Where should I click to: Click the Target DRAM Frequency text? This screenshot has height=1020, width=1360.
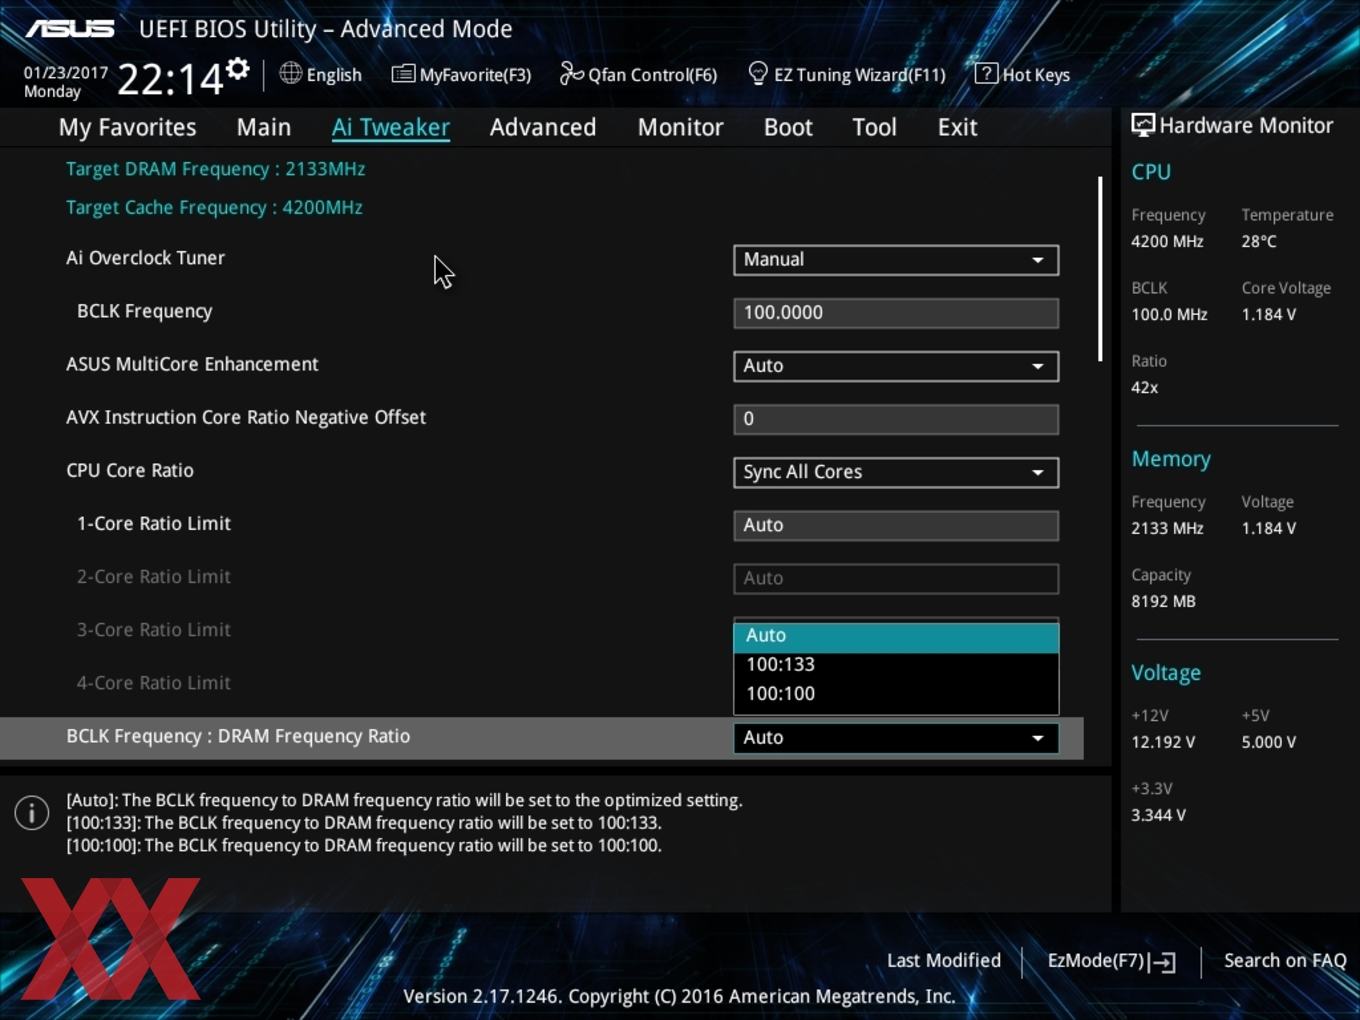coord(215,169)
